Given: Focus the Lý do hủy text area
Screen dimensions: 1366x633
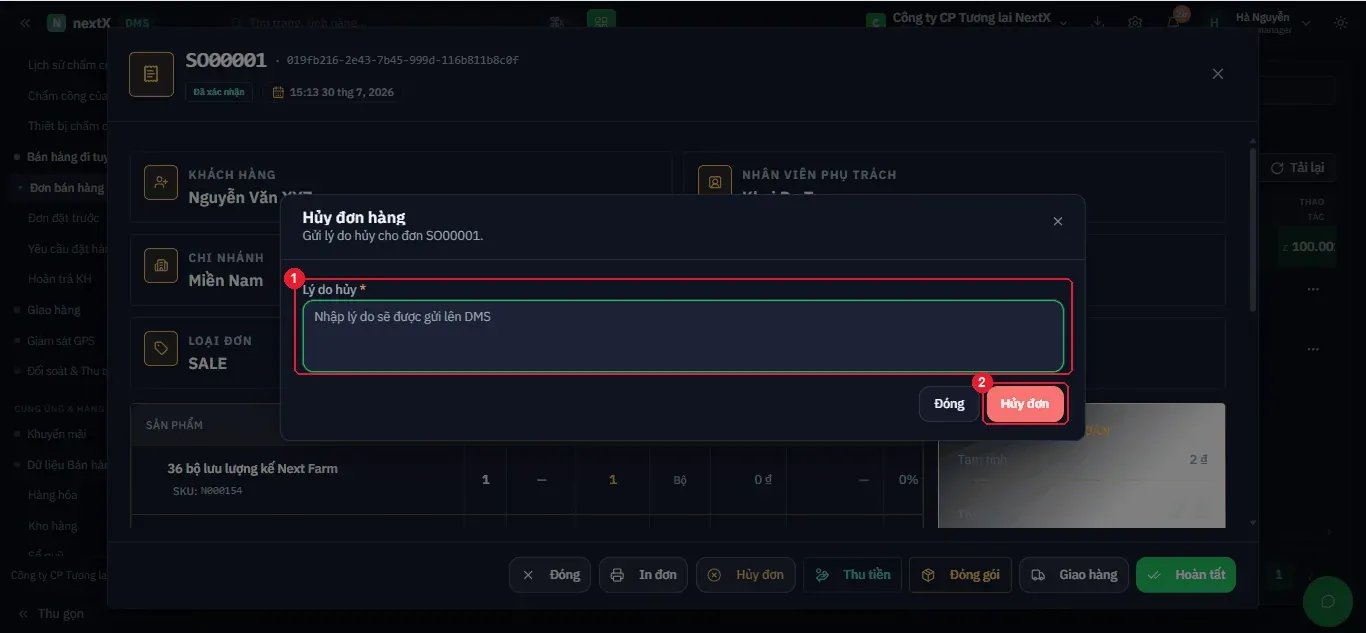Looking at the screenshot, I should coord(683,336).
